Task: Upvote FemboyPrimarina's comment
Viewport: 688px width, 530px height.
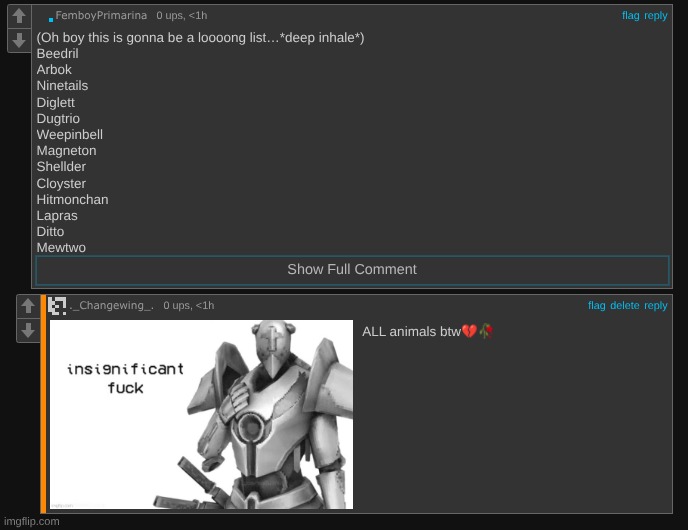Action: [19, 16]
